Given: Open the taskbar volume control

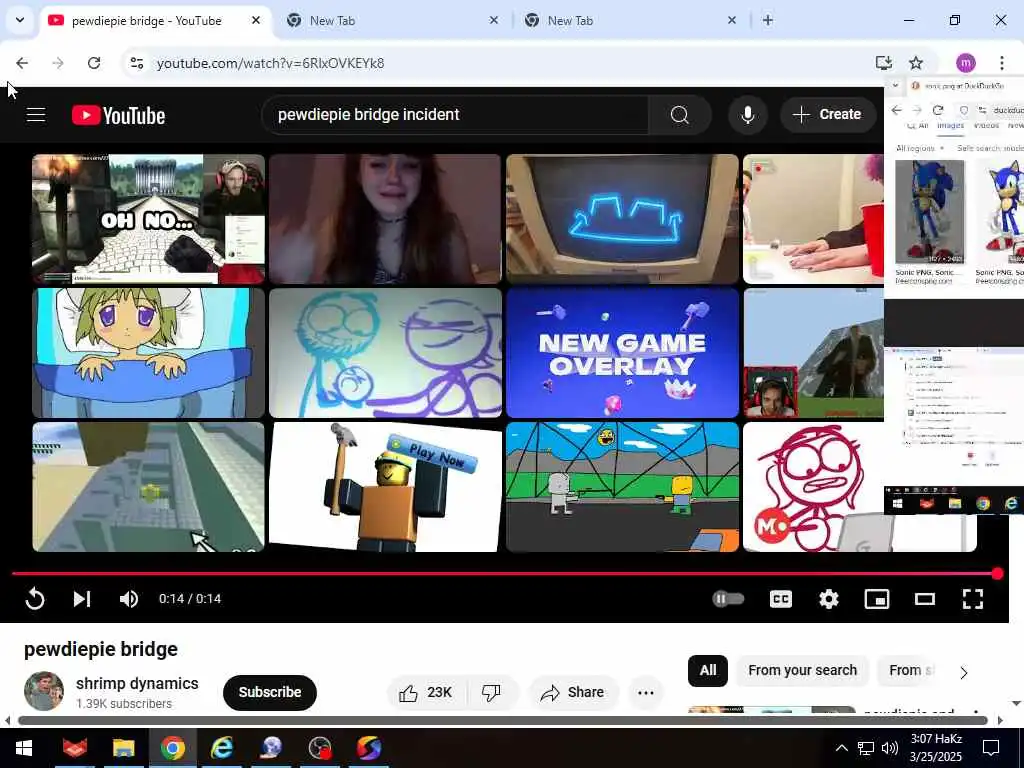Looking at the screenshot, I should [x=889, y=748].
